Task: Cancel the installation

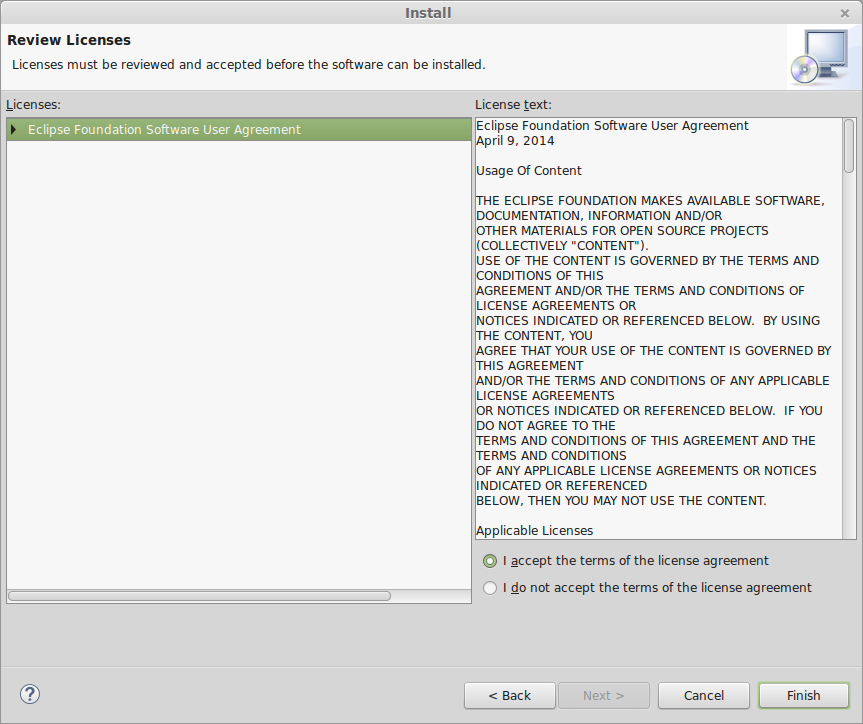Action: click(703, 695)
